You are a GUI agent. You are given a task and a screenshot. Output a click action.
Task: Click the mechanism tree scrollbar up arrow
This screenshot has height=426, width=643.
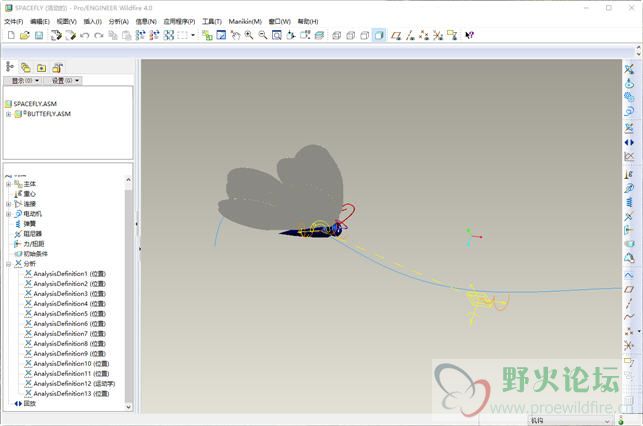click(128, 180)
